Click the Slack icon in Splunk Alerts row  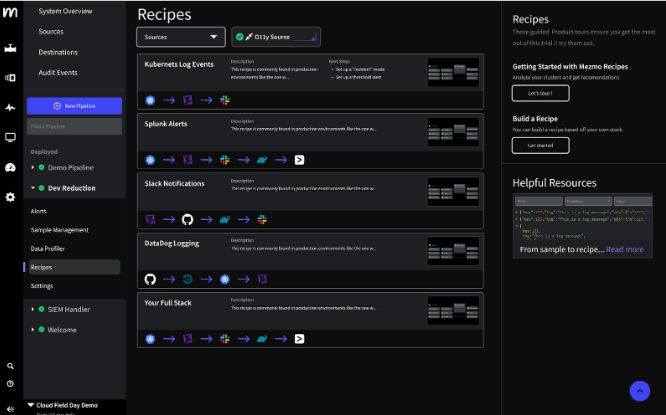pos(225,160)
